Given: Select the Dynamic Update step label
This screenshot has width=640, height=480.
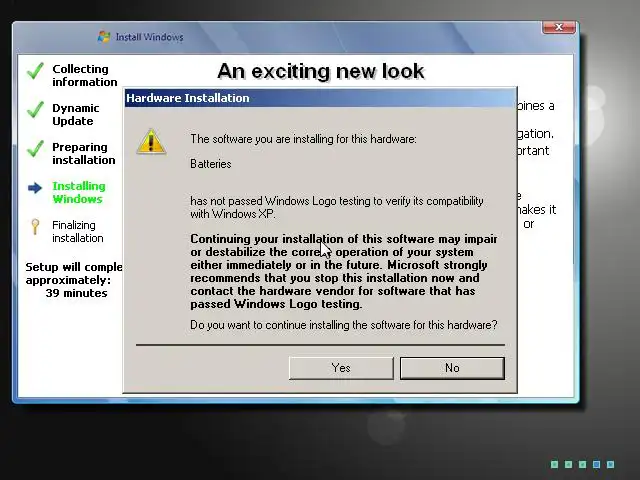Looking at the screenshot, I should pyautogui.click(x=76, y=115).
